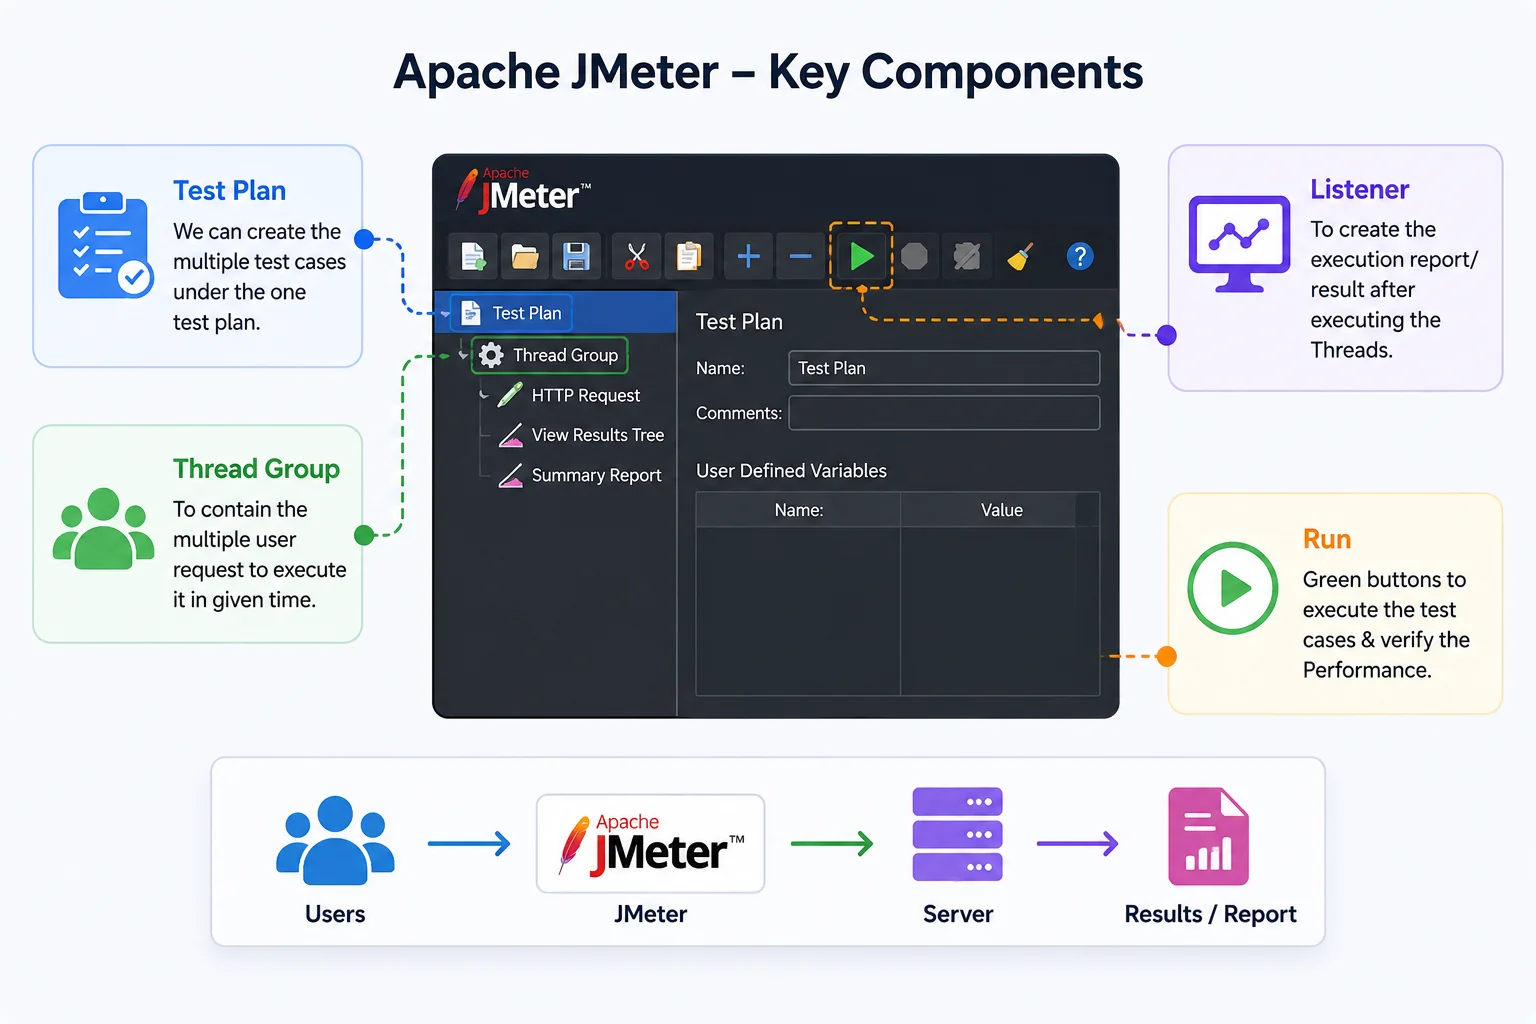1536x1024 pixels.
Task: Select the HTTP Request tree item
Action: [x=569, y=395]
